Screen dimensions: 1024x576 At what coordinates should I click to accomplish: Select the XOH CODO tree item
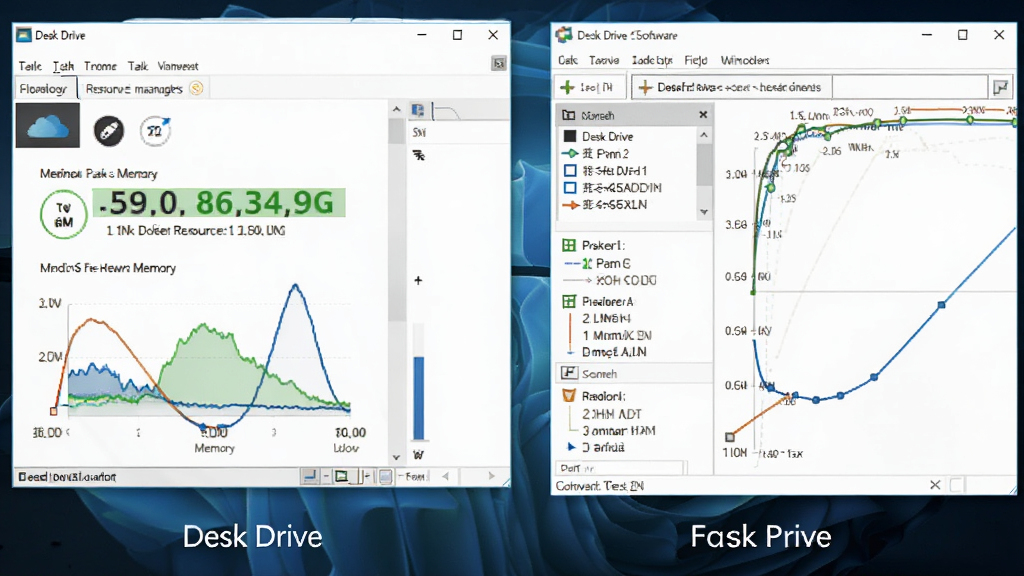click(626, 280)
